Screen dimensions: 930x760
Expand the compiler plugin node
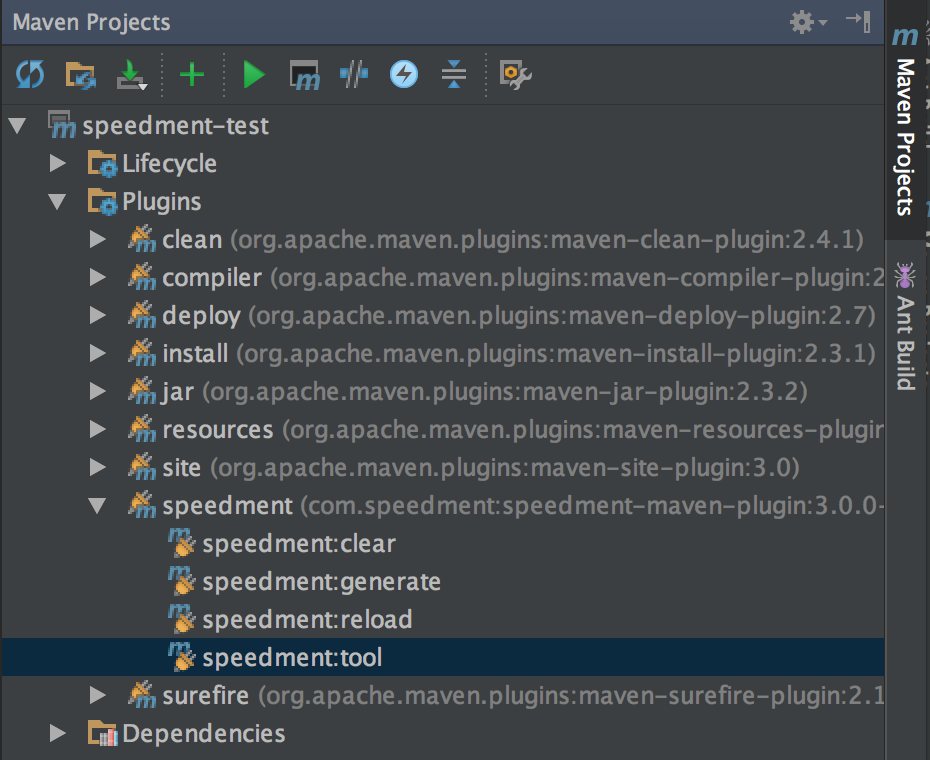point(98,277)
